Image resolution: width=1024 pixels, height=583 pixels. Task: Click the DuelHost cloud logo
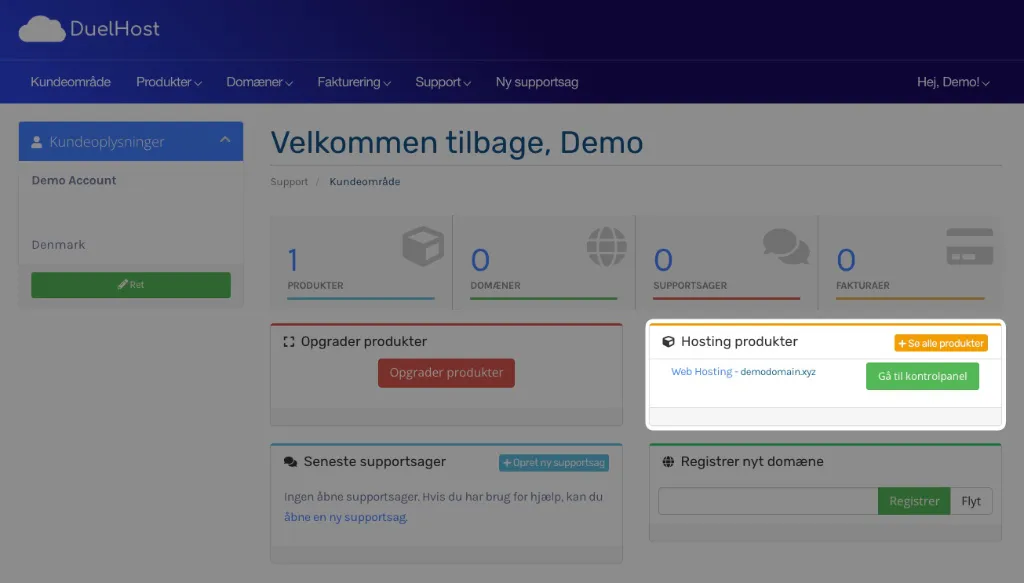pyautogui.click(x=41, y=29)
